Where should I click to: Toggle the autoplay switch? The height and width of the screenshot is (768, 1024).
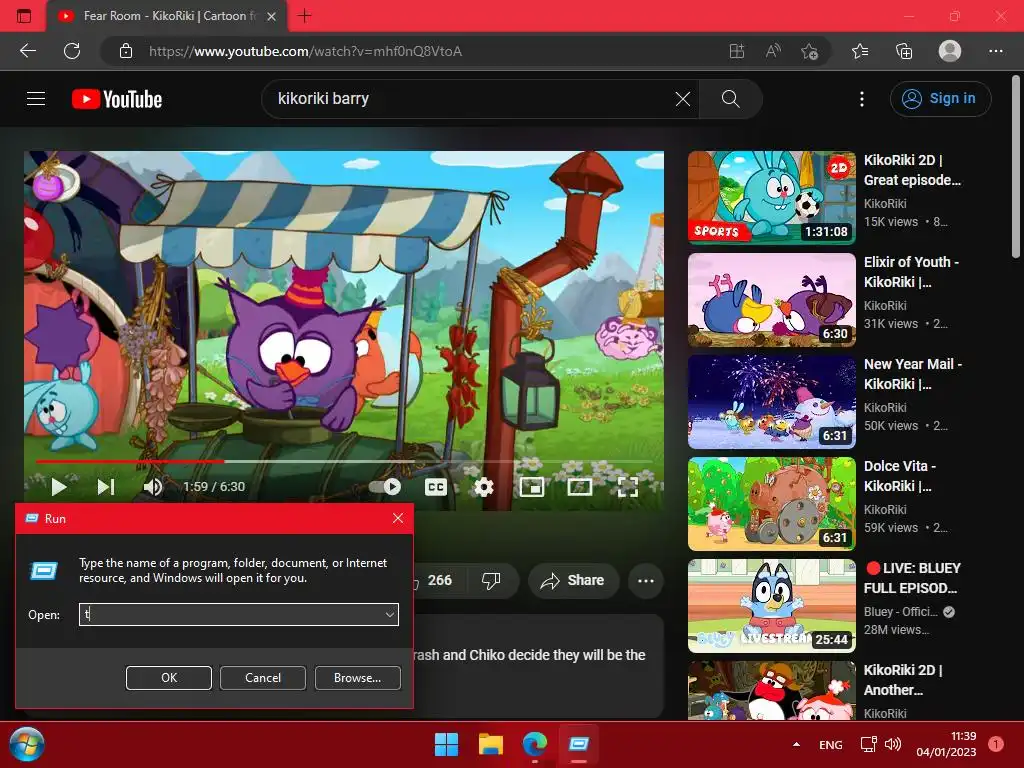[x=385, y=487]
